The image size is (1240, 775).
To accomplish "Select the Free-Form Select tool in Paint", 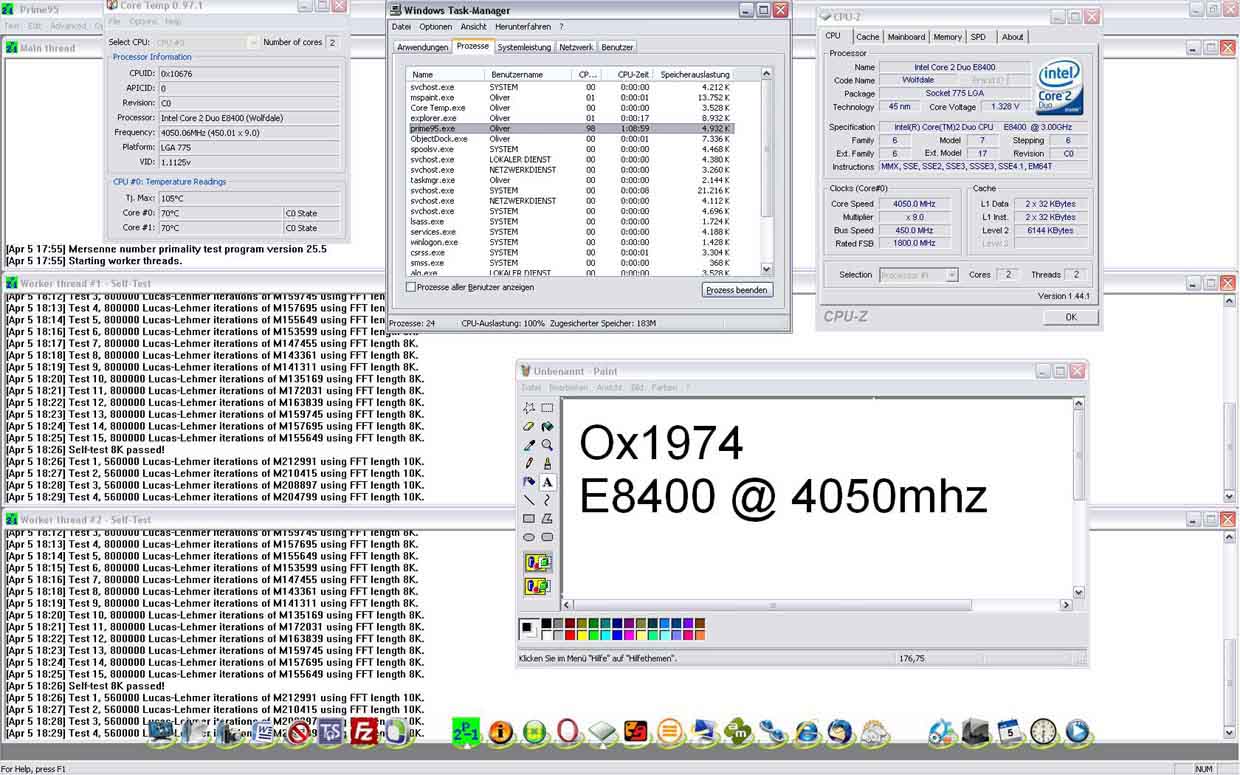I will 529,408.
